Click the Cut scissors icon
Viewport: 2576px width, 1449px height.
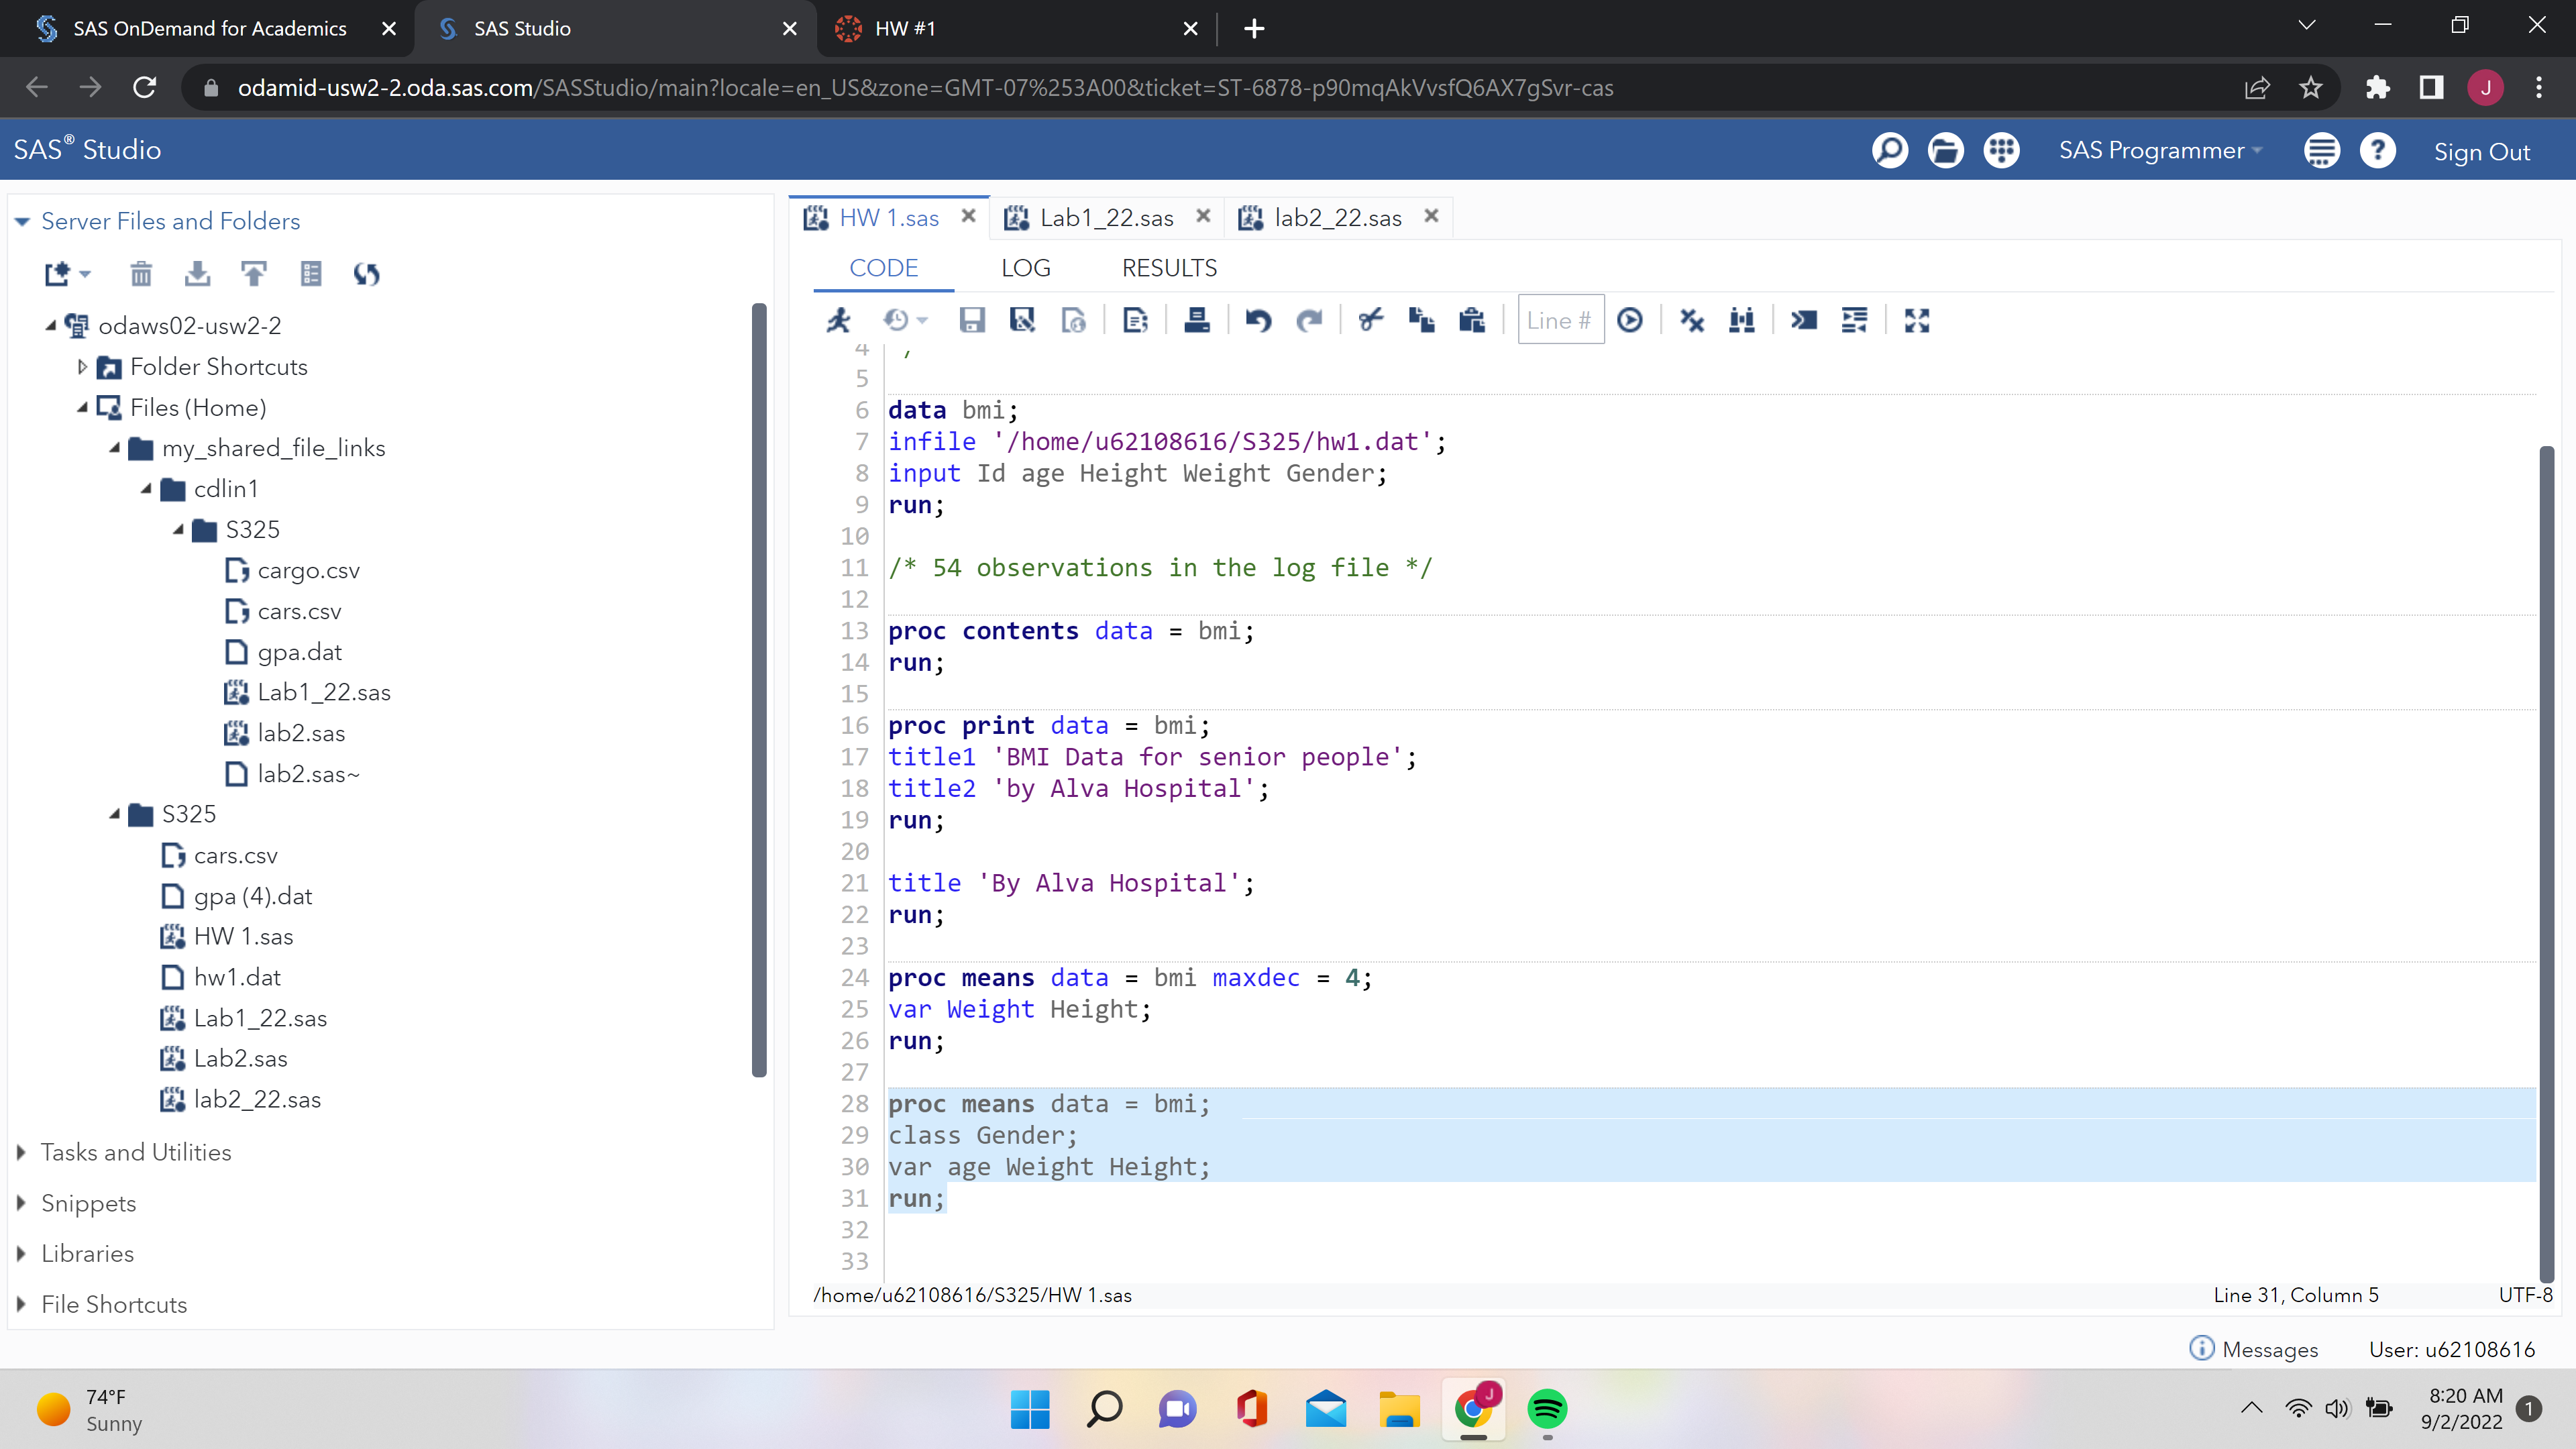point(1371,320)
